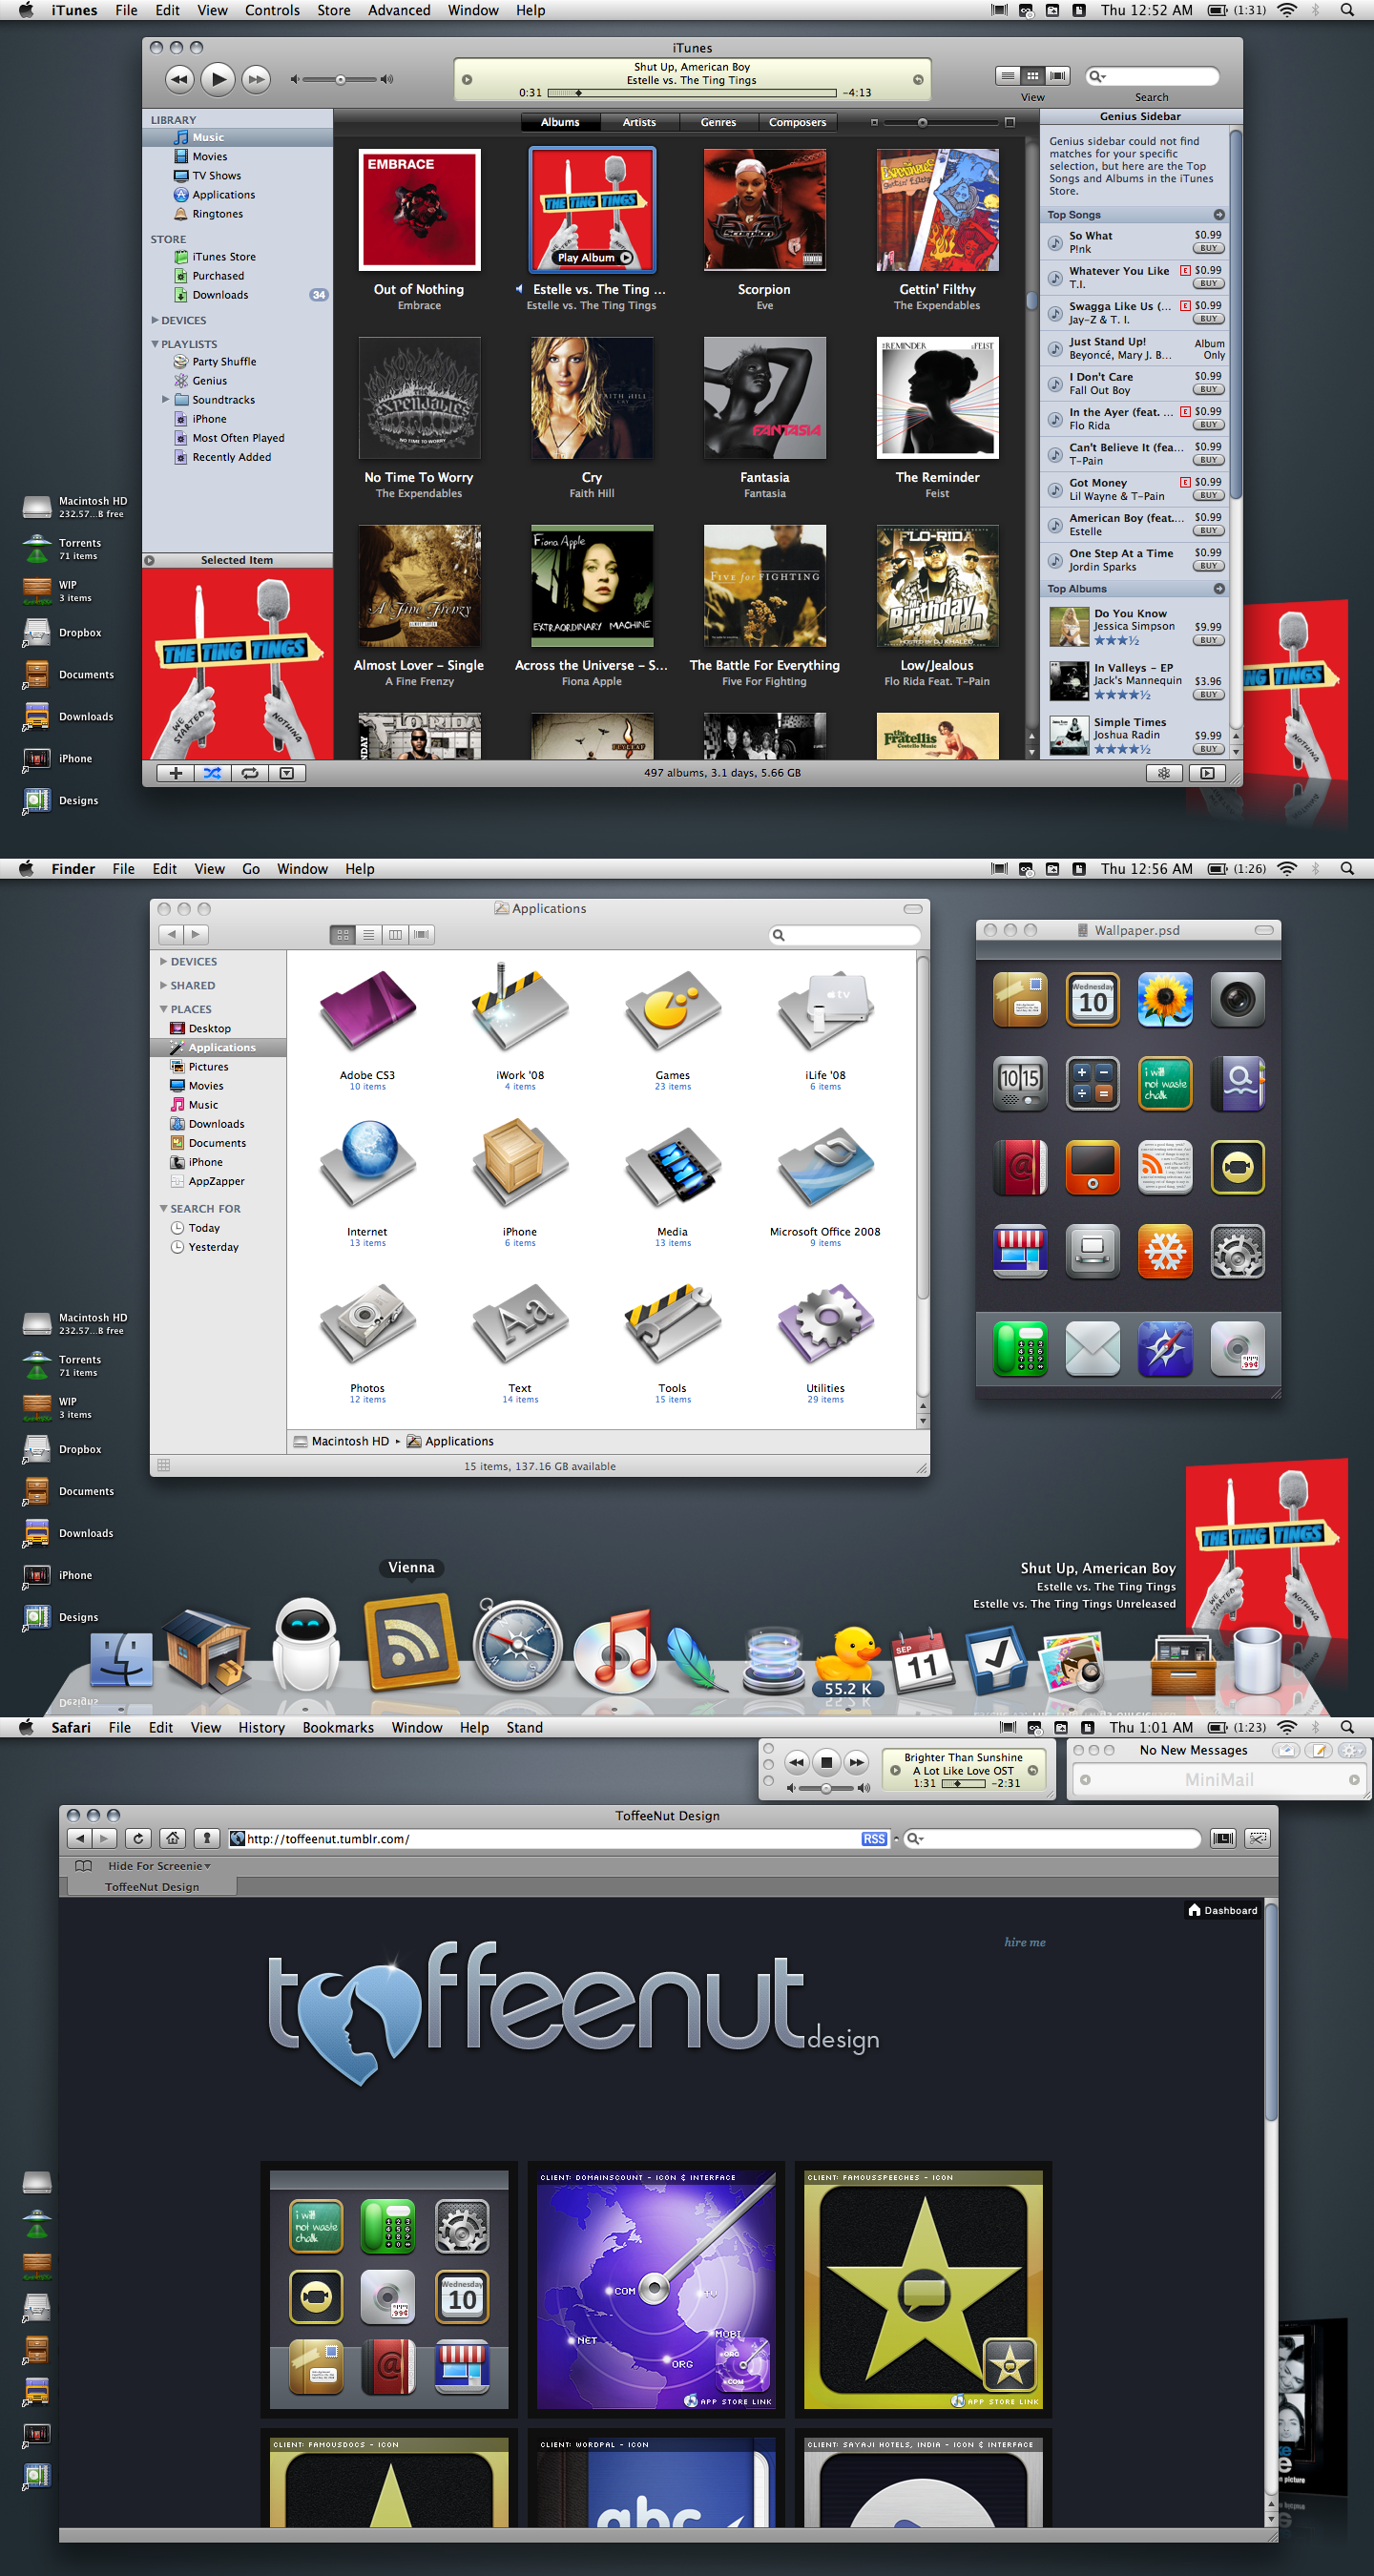Expand Top Albums arrow in Genius Sidebar
This screenshot has height=2576, width=1374.
click(x=1219, y=589)
